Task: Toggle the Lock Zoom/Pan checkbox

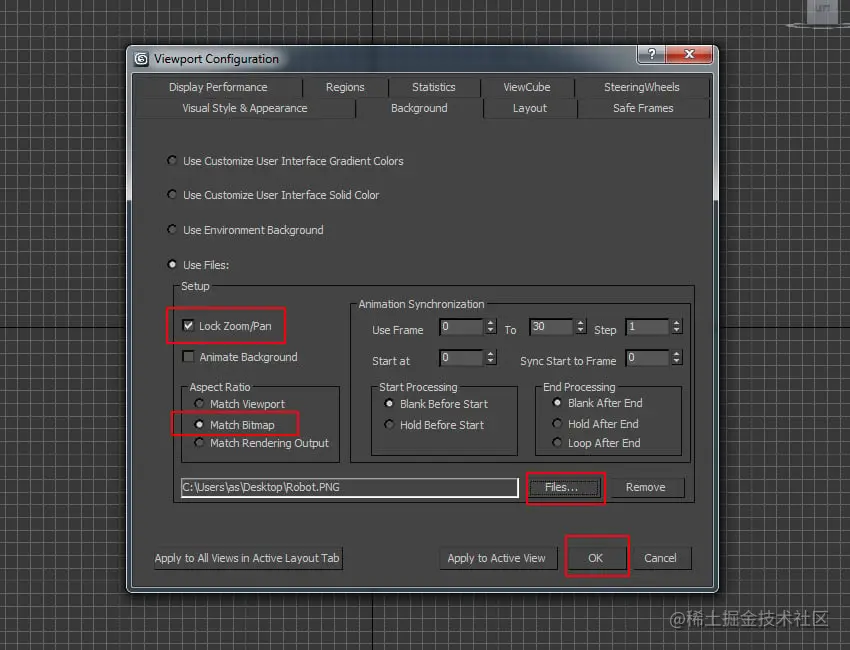Action: [x=188, y=326]
